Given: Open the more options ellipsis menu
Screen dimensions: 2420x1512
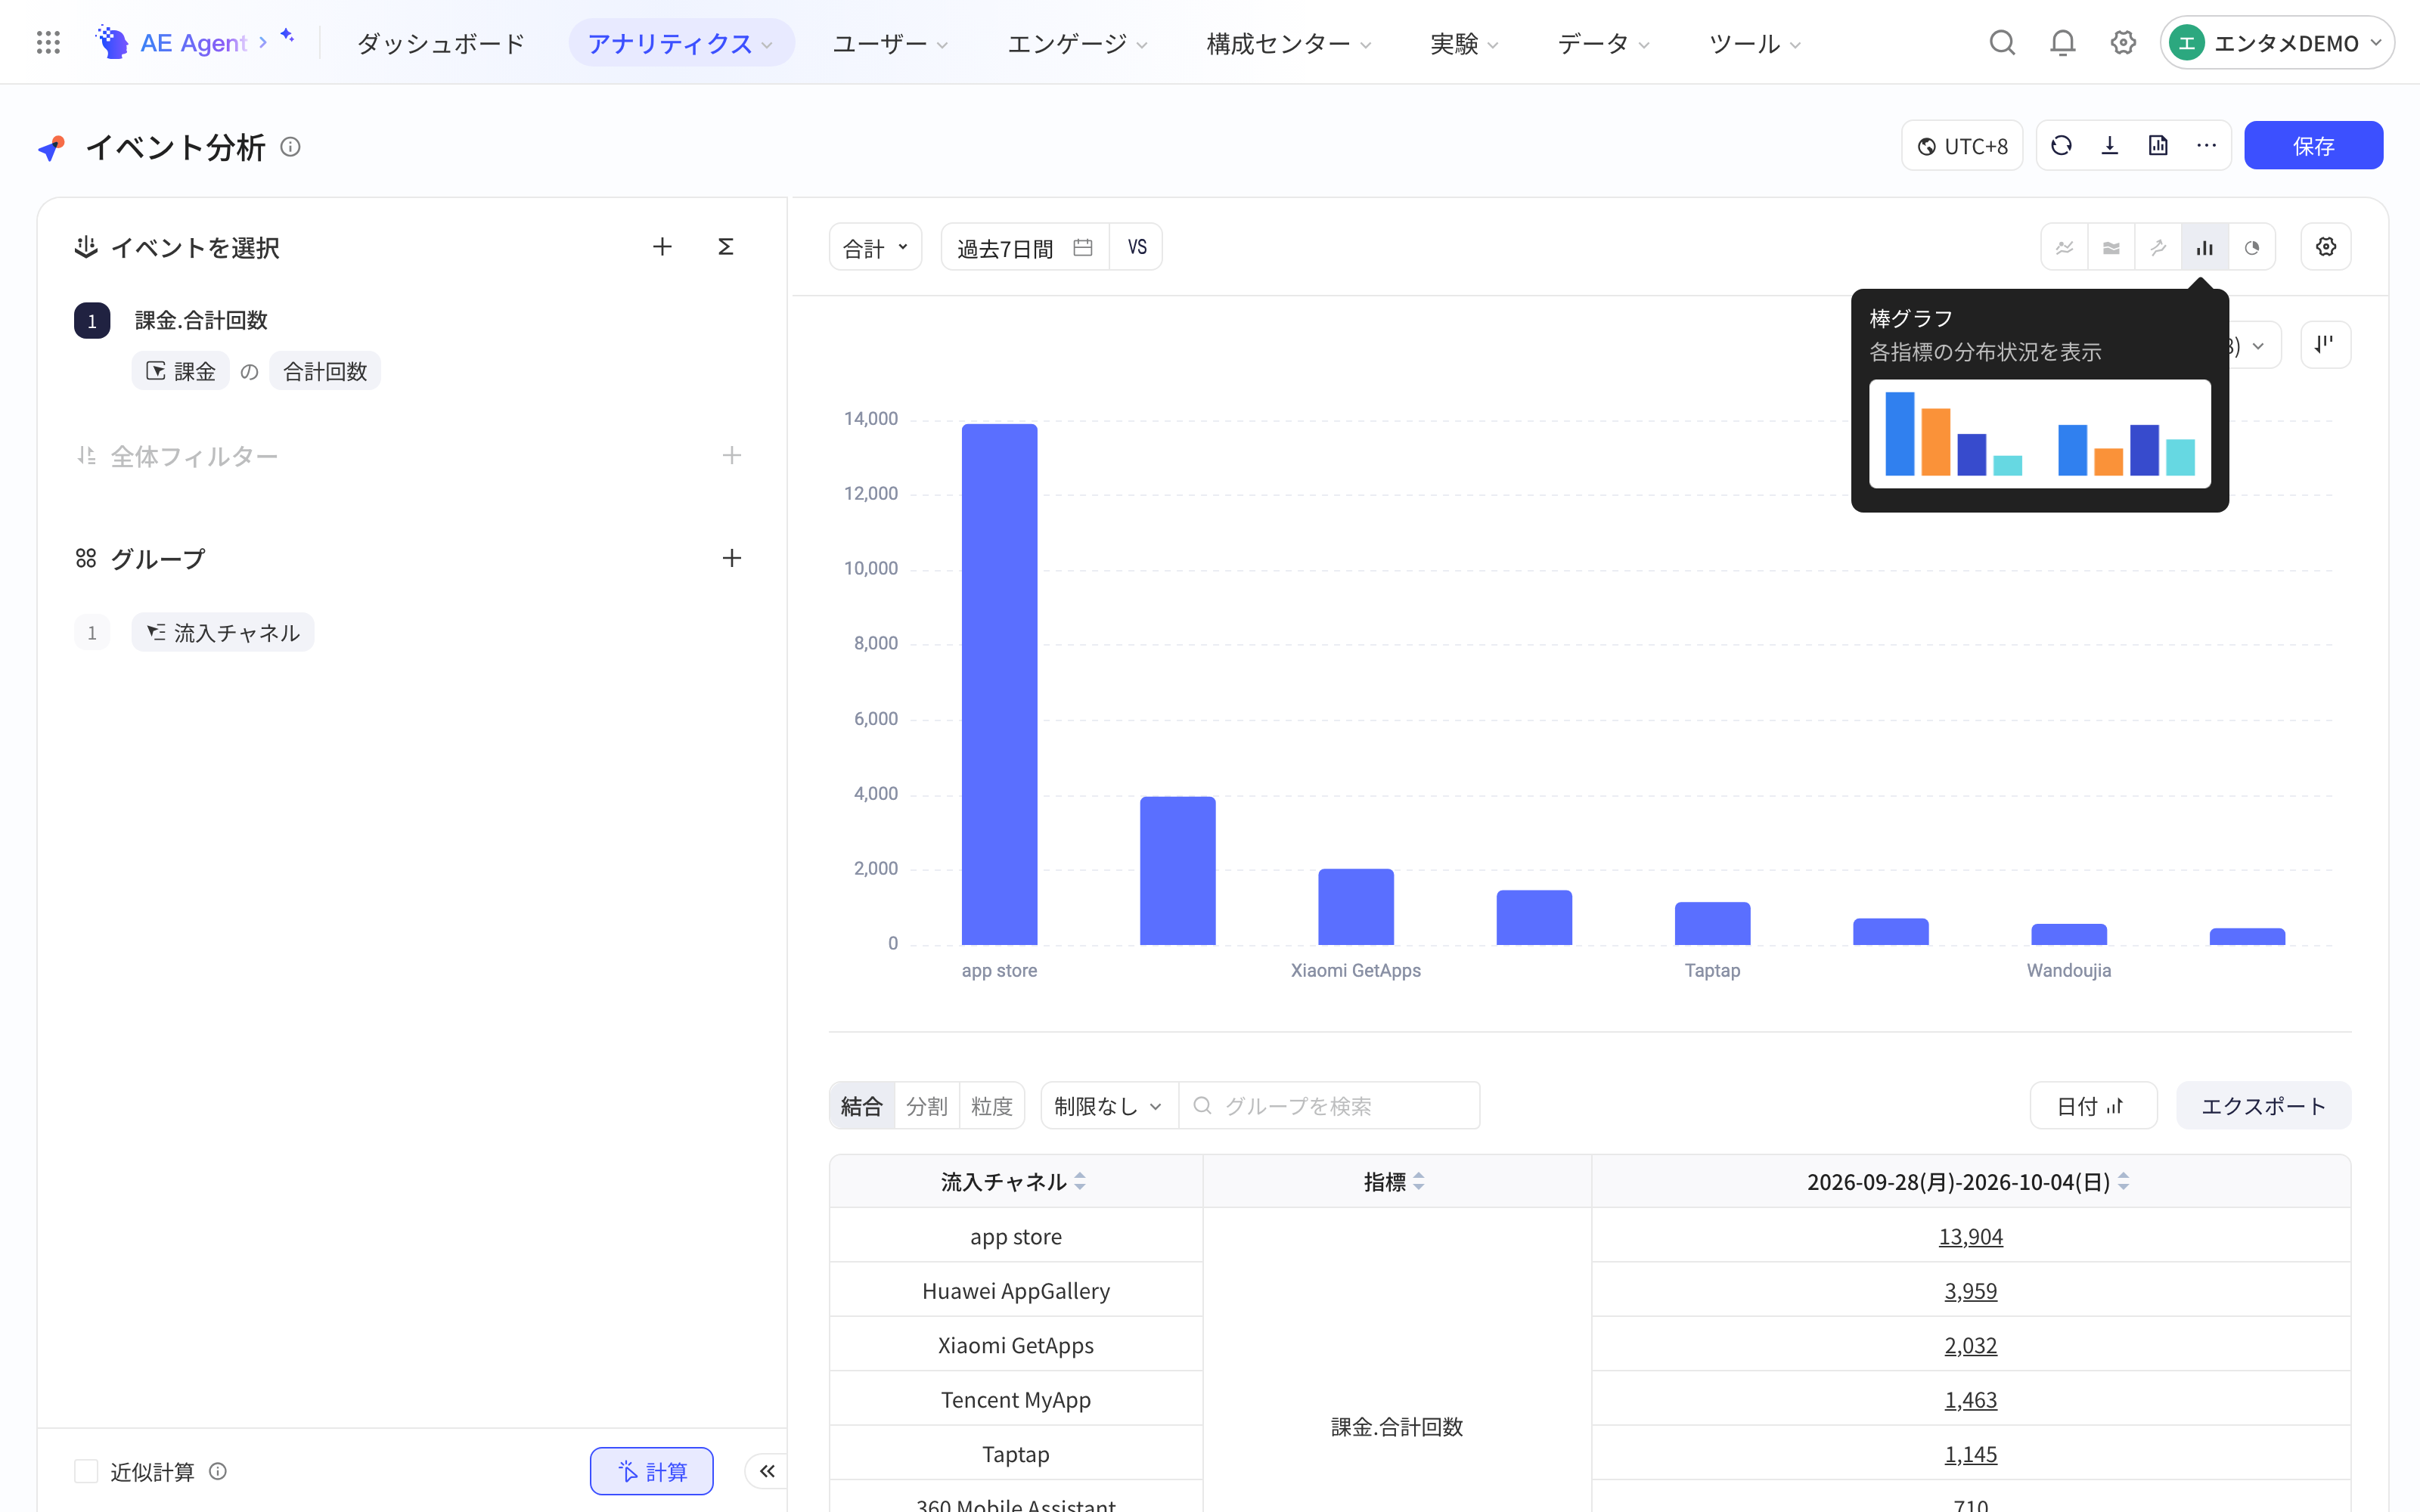Looking at the screenshot, I should 2207,146.
